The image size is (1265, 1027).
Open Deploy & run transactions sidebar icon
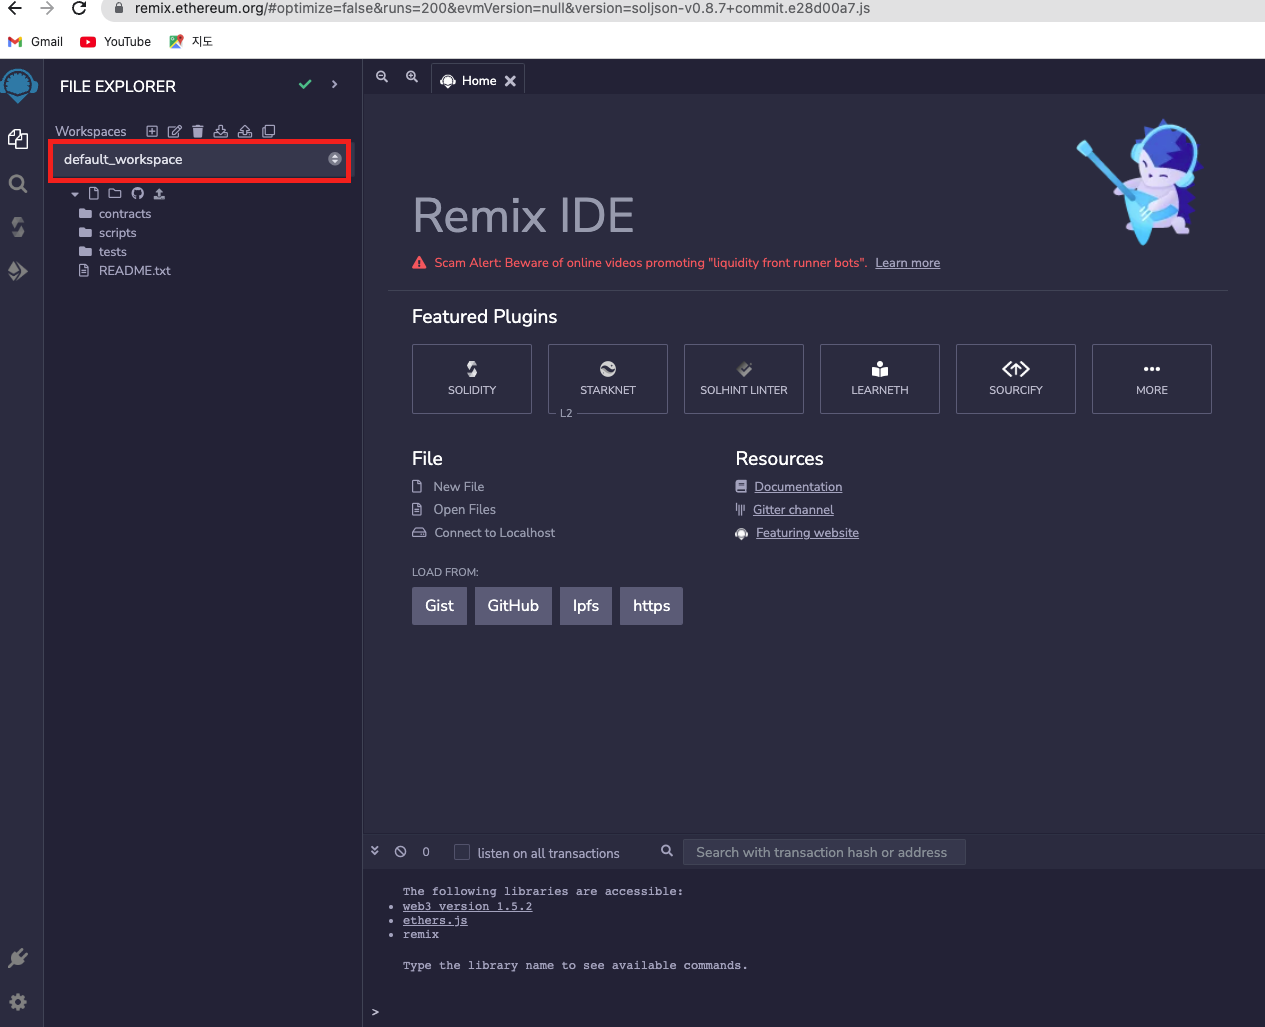(18, 271)
